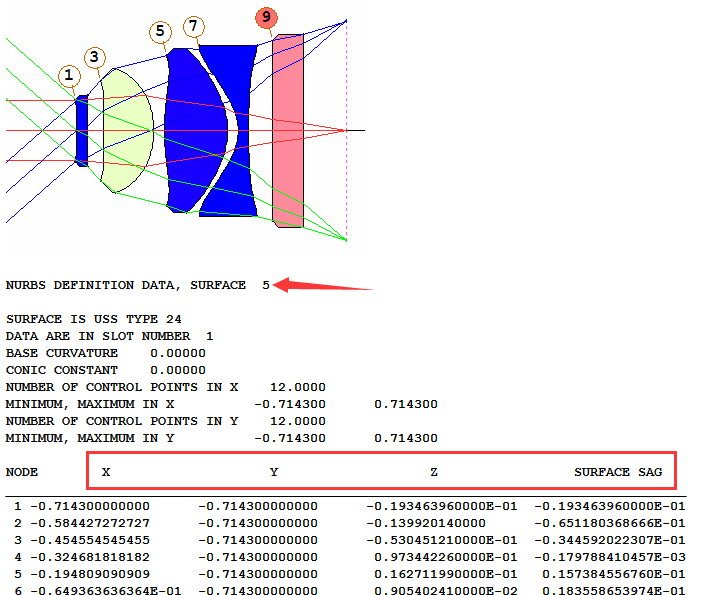Click node 5 Z value 0.162711990000E-01
This screenshot has height=595, width=703.
(446, 574)
